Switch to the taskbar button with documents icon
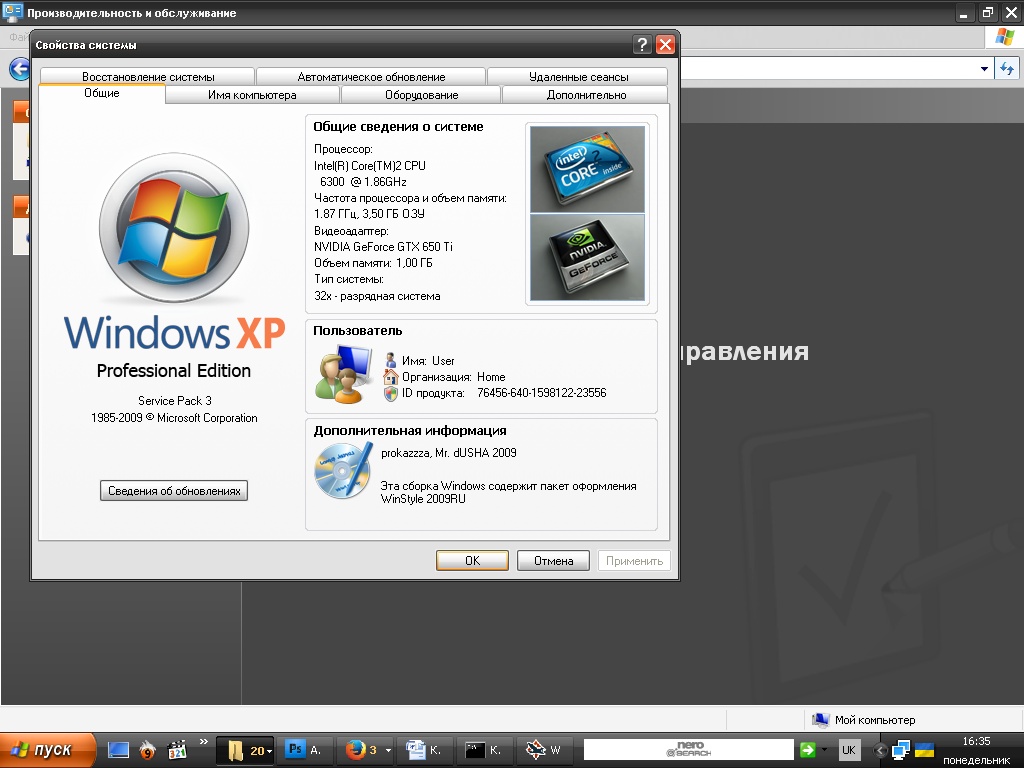 (423, 750)
